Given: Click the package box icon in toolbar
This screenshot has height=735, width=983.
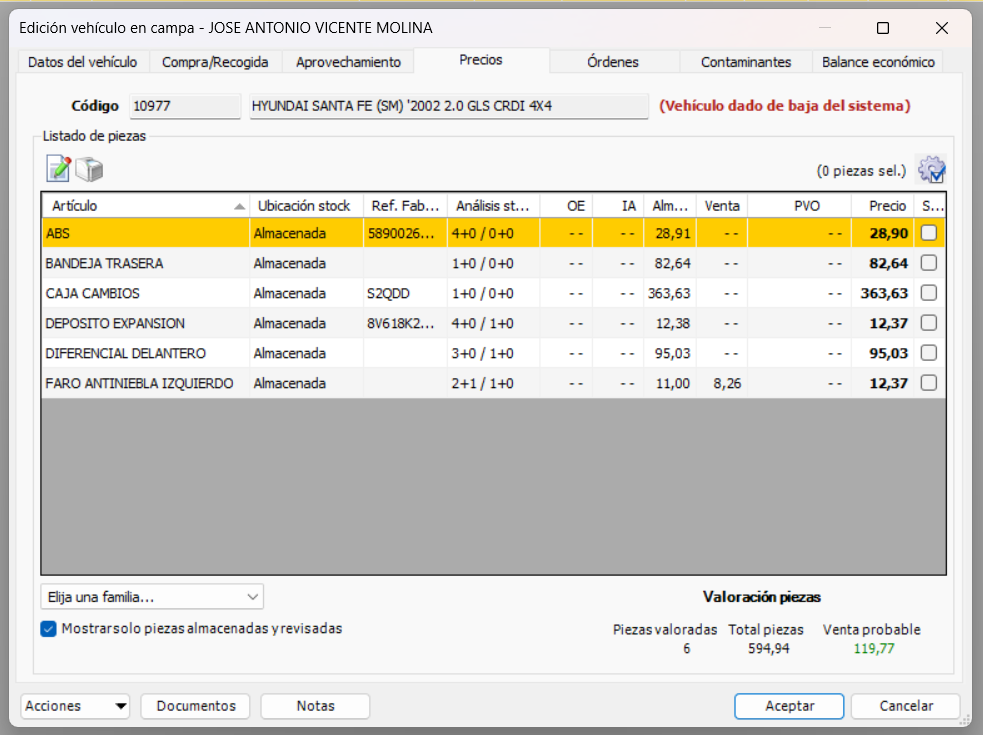Looking at the screenshot, I should (89, 169).
